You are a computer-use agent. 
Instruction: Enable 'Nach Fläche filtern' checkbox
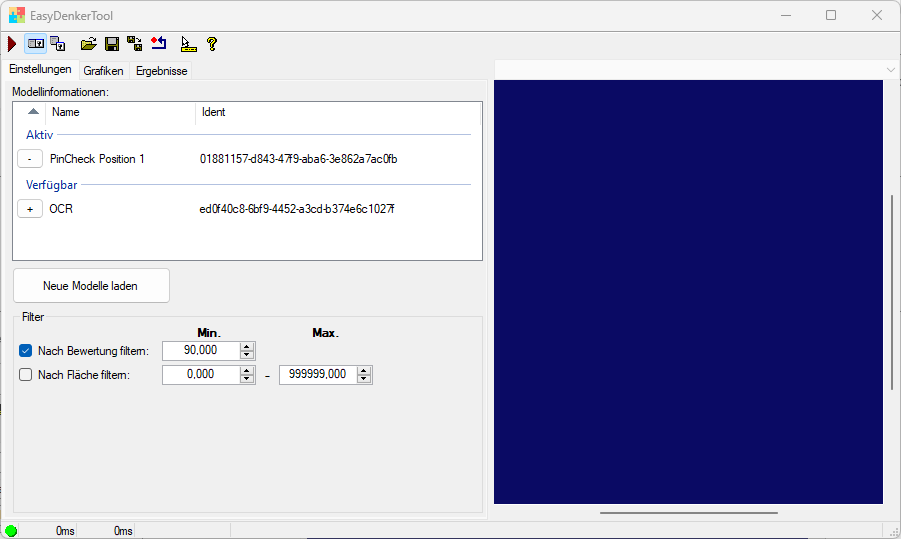point(26,375)
